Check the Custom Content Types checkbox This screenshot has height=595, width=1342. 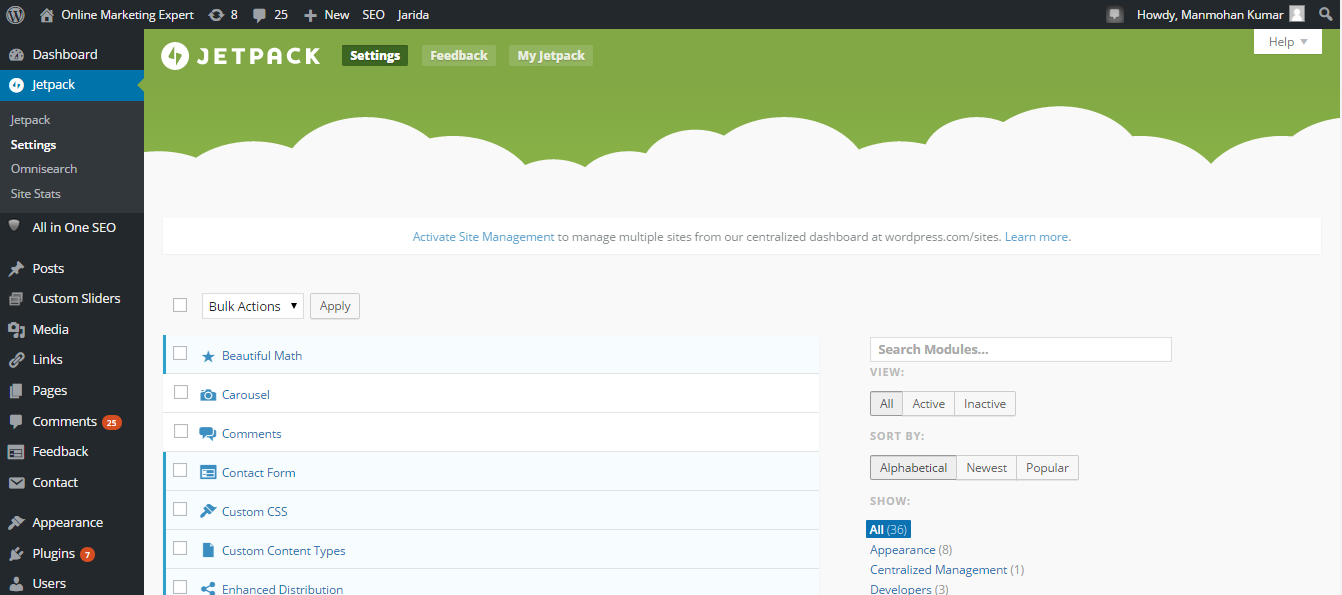click(x=180, y=547)
